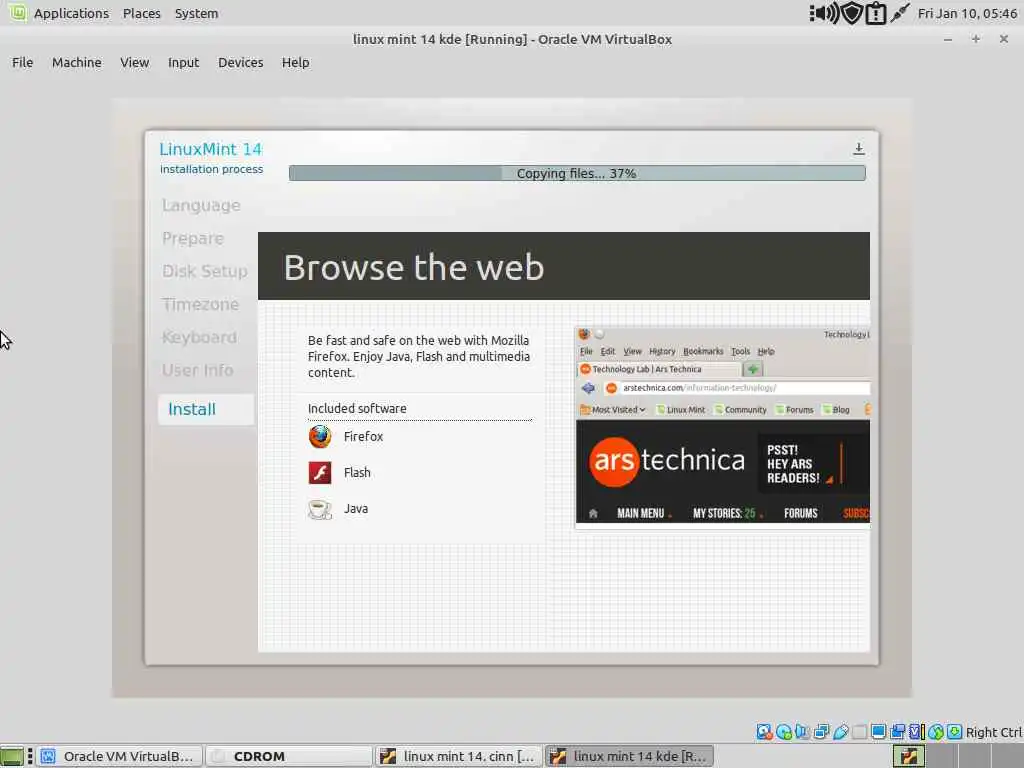Open the Devices menu
The width and height of the screenshot is (1024, 768).
tap(240, 62)
